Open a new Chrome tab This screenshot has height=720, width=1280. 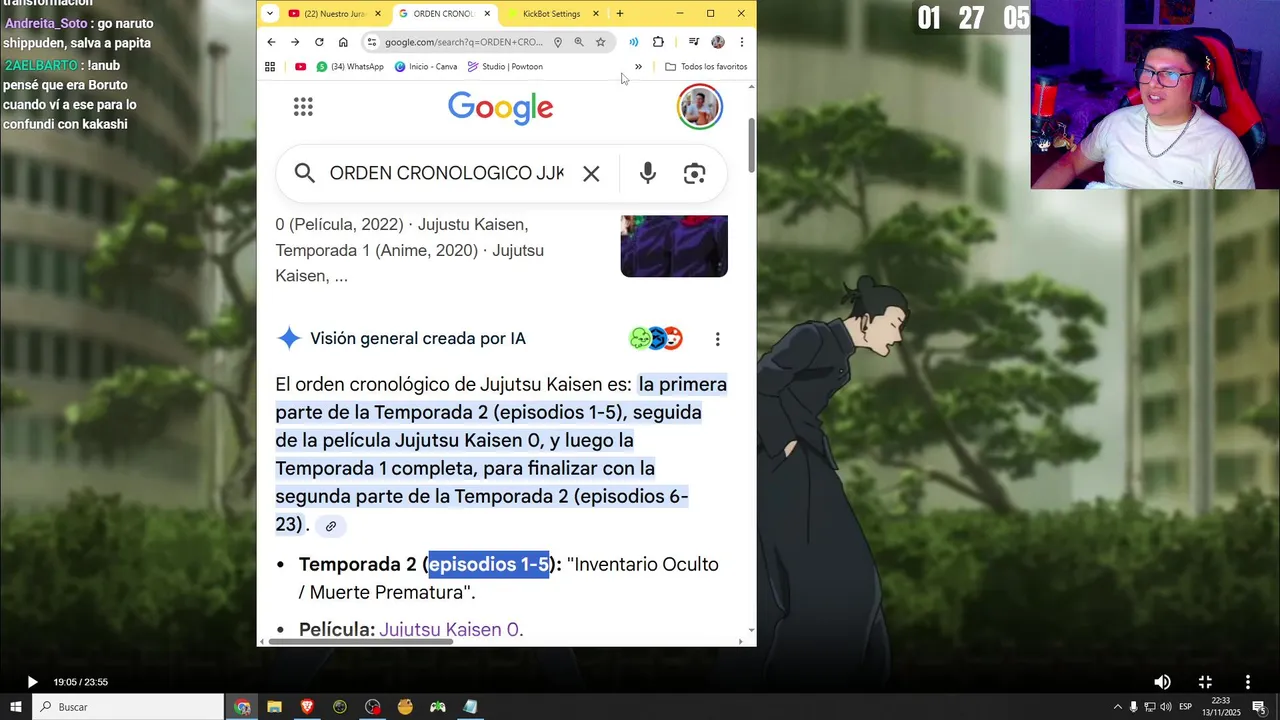(x=620, y=14)
